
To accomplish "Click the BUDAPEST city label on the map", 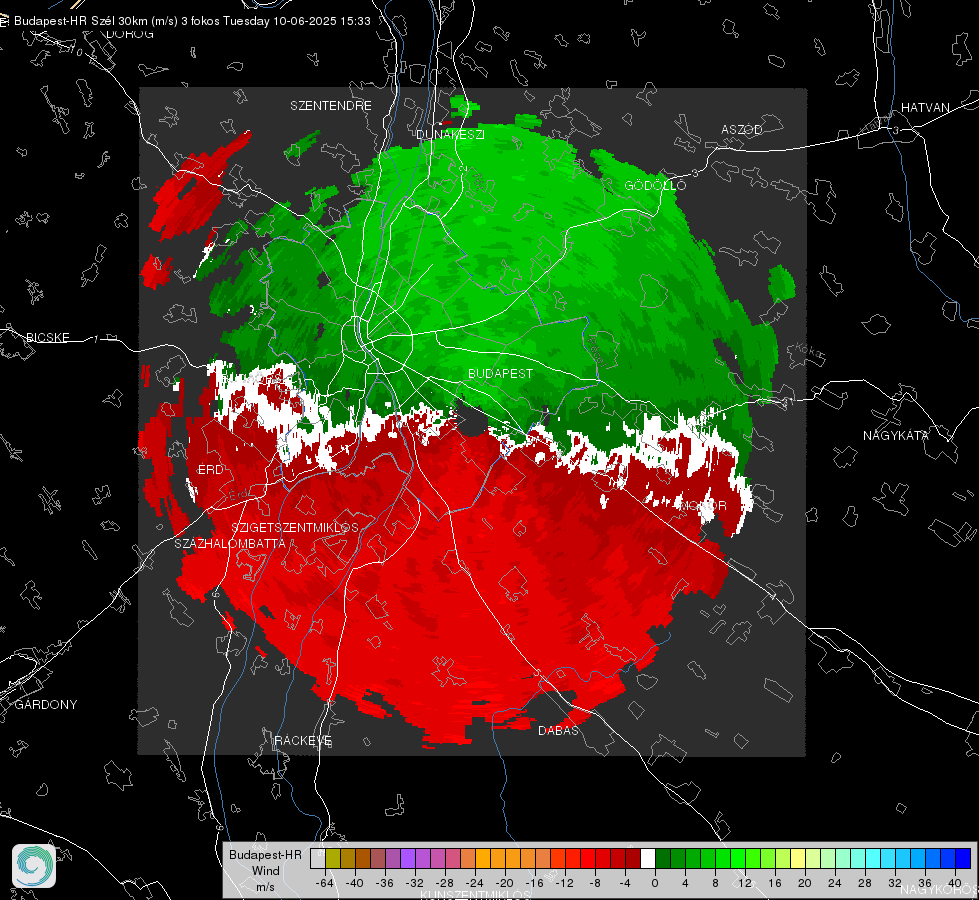I will [x=501, y=373].
